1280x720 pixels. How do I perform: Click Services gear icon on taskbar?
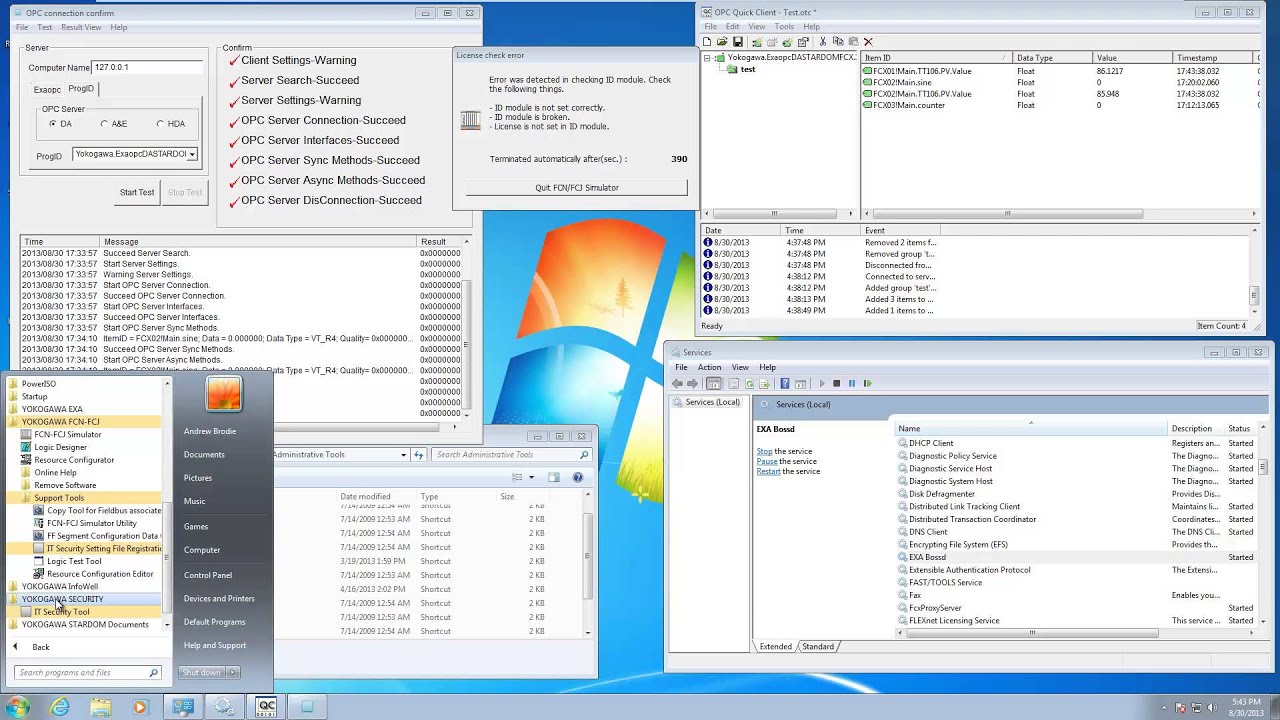(225, 707)
